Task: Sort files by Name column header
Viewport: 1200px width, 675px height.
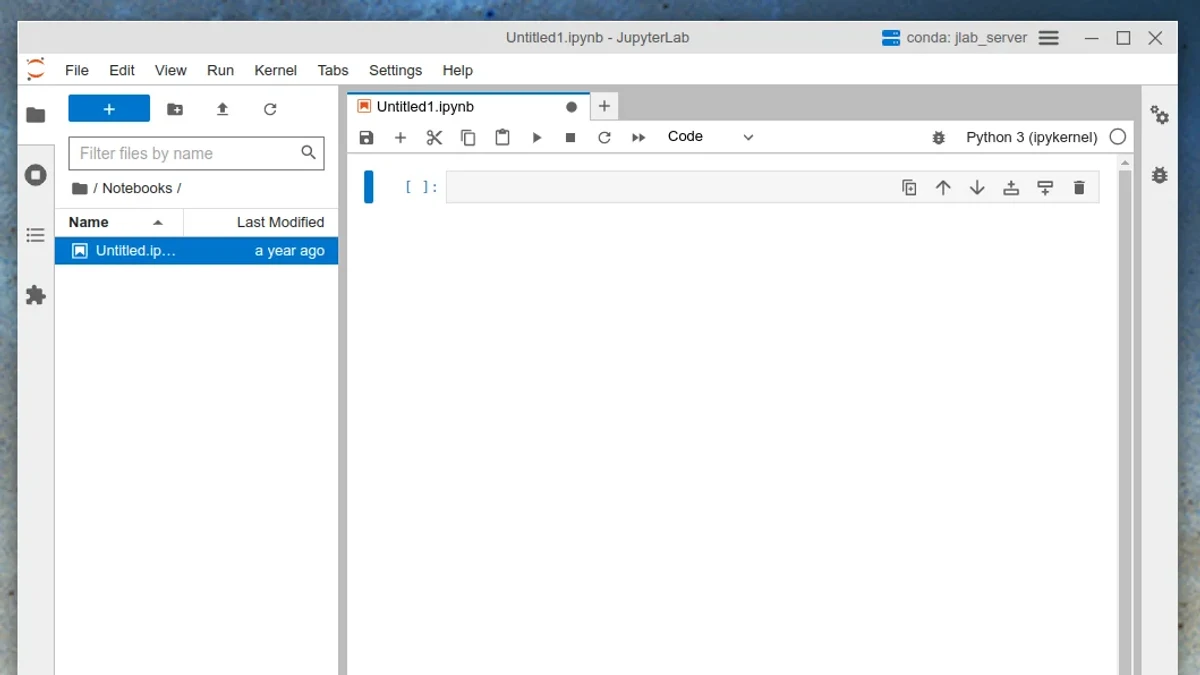Action: 119,222
